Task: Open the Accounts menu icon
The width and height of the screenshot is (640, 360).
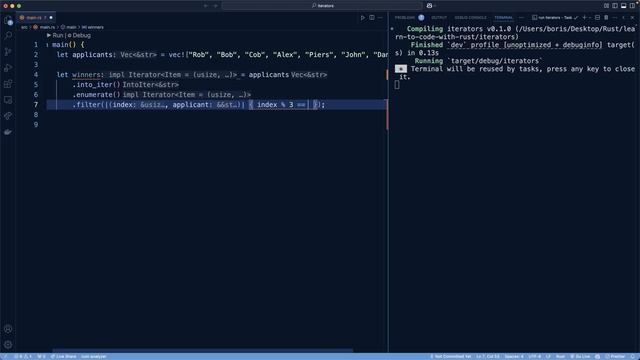Action: 8,329
